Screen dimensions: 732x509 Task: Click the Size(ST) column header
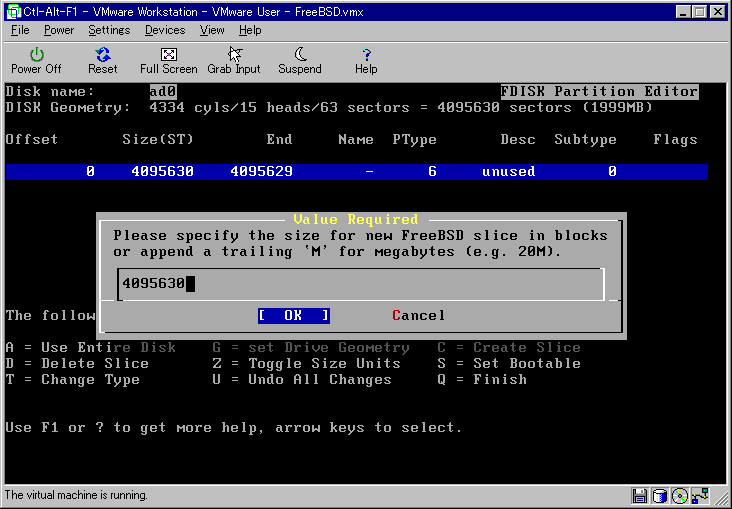(x=158, y=140)
